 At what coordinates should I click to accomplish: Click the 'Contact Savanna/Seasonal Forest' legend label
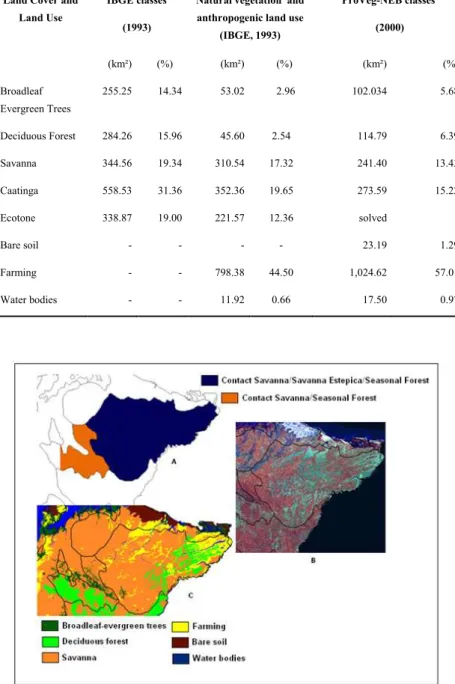[309, 398]
